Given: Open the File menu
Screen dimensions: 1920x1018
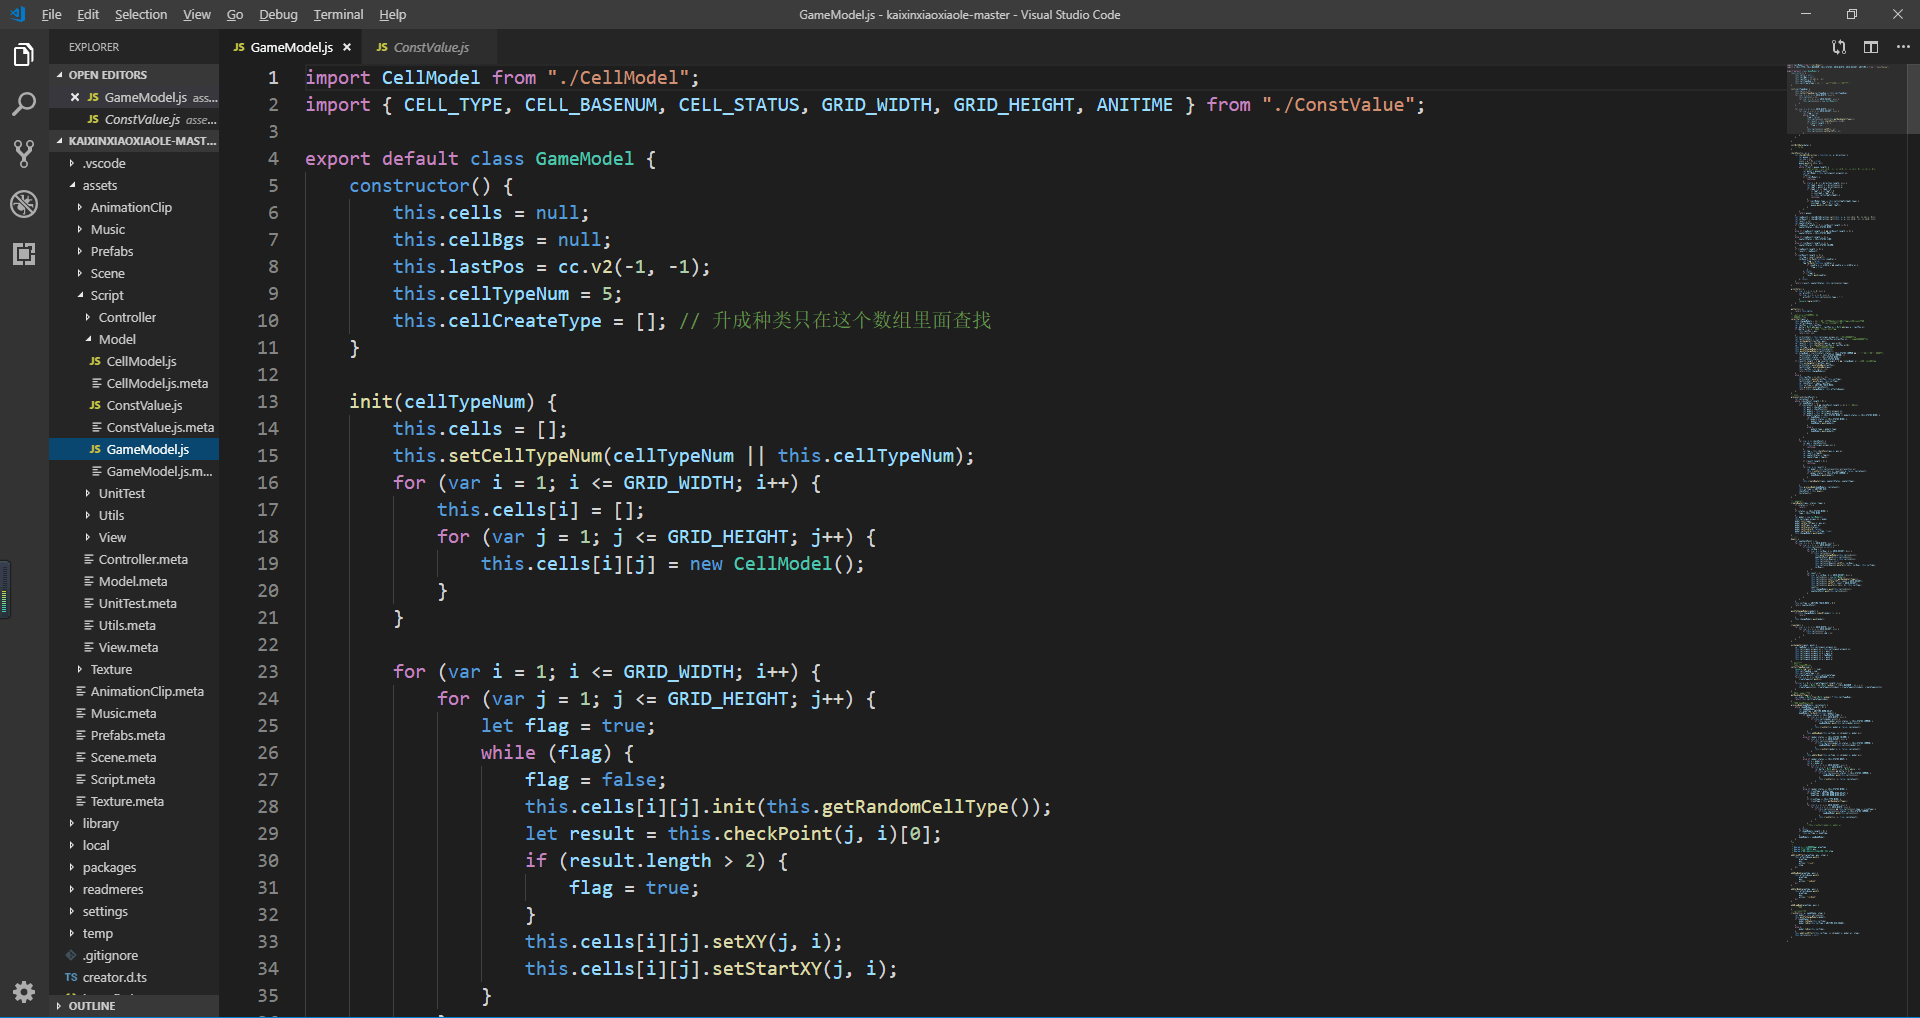Looking at the screenshot, I should click(51, 14).
